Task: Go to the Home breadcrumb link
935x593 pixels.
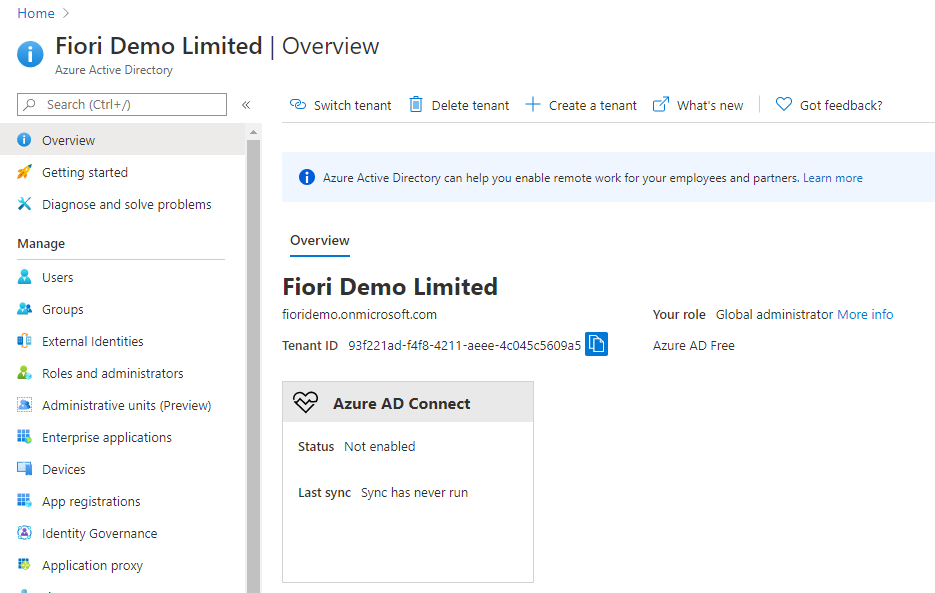Action: [36, 13]
